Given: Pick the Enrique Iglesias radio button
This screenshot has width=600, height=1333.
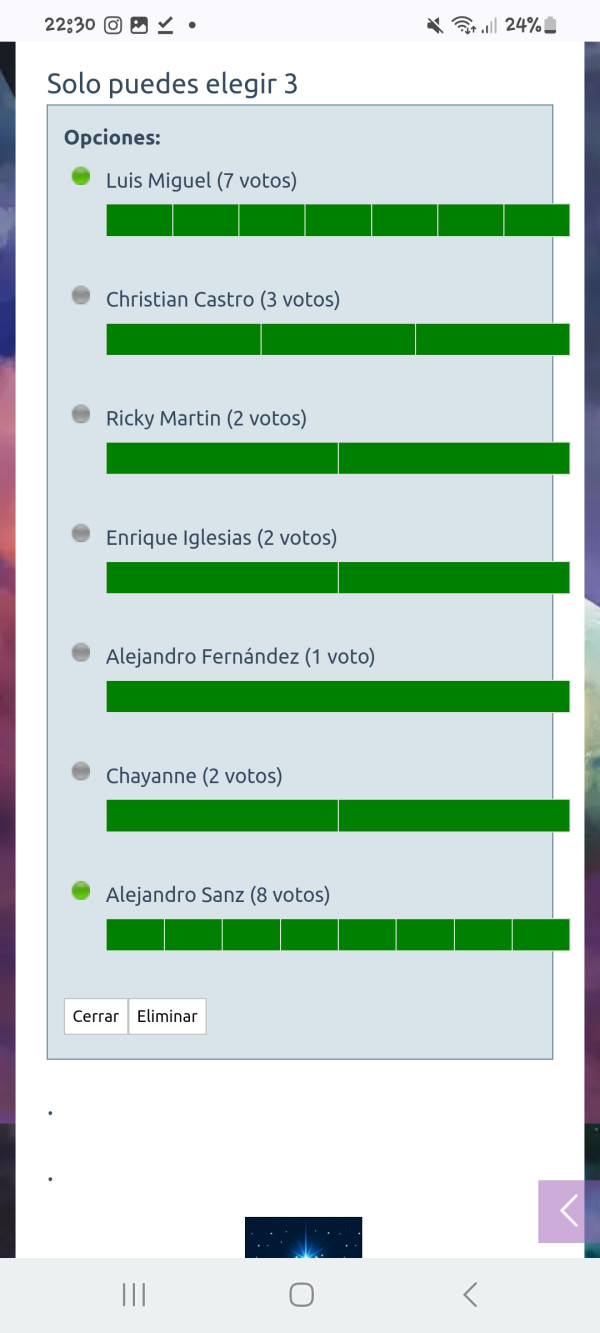Looking at the screenshot, I should [81, 534].
